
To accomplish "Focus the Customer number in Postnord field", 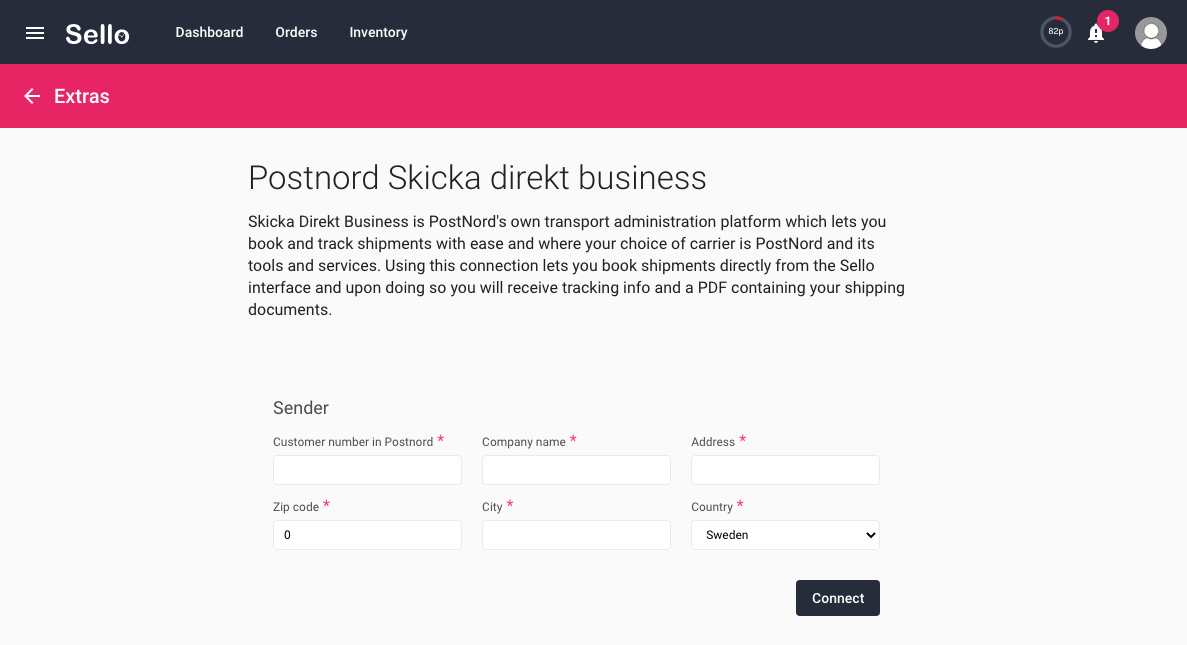I will point(367,470).
